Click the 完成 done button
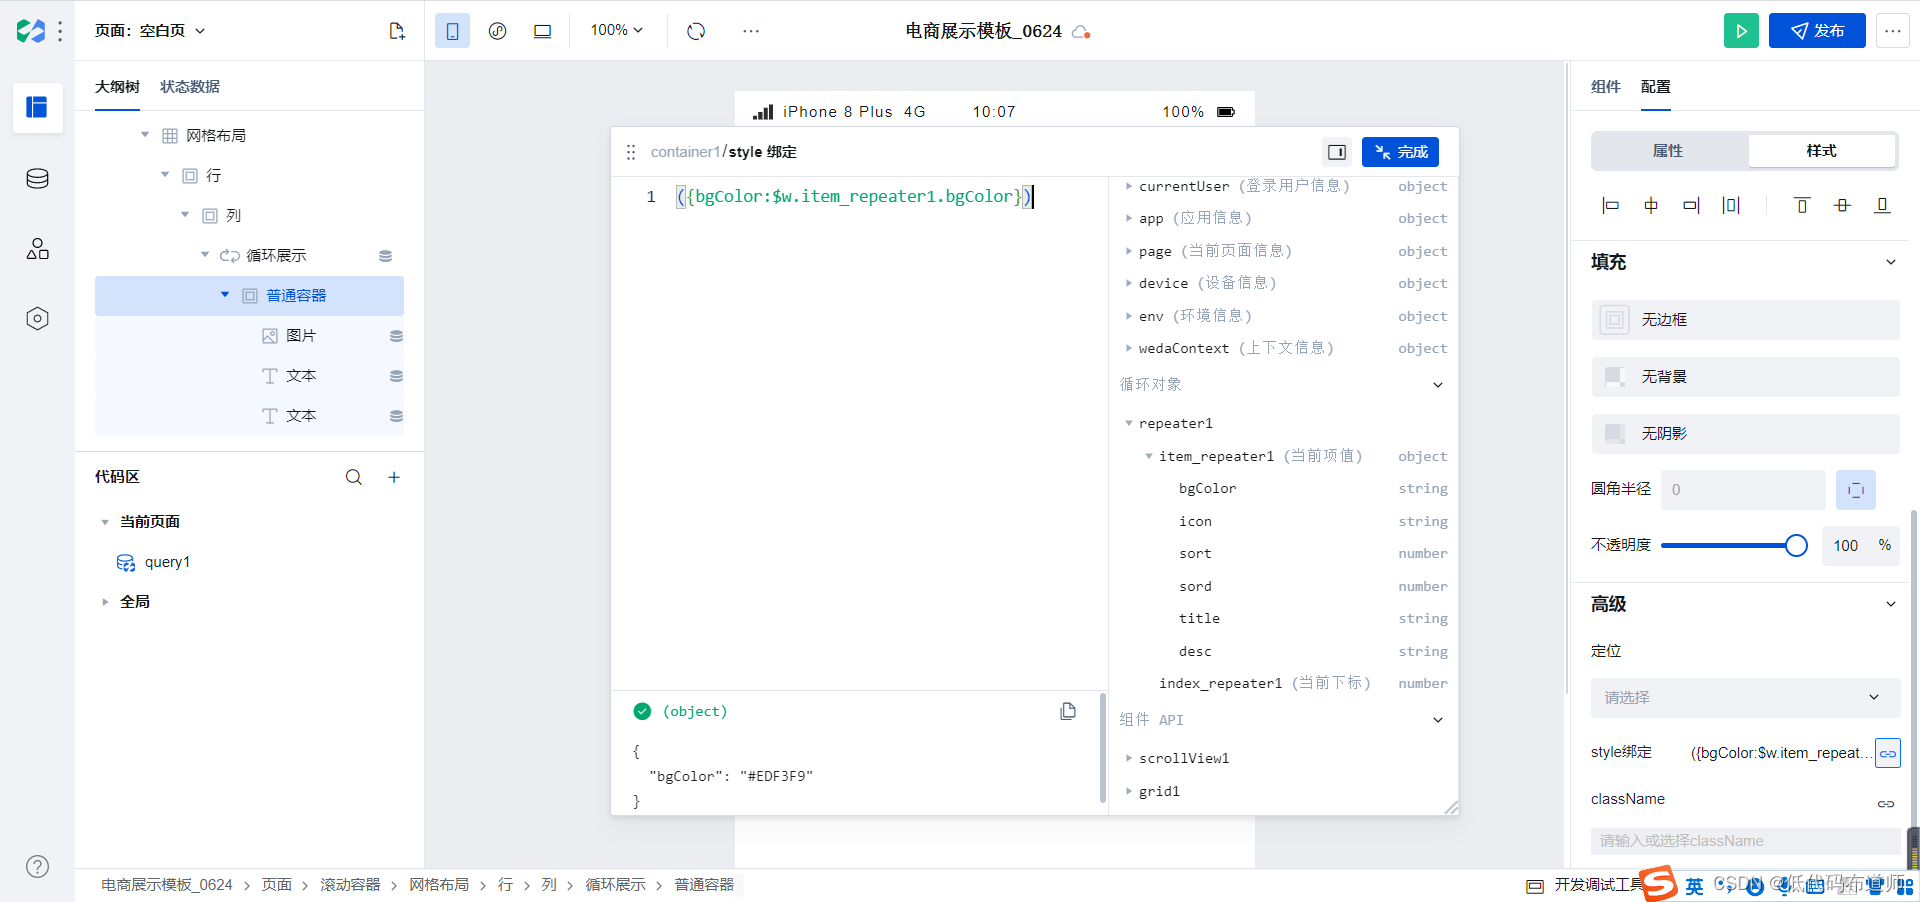This screenshot has height=902, width=1920. point(1400,152)
